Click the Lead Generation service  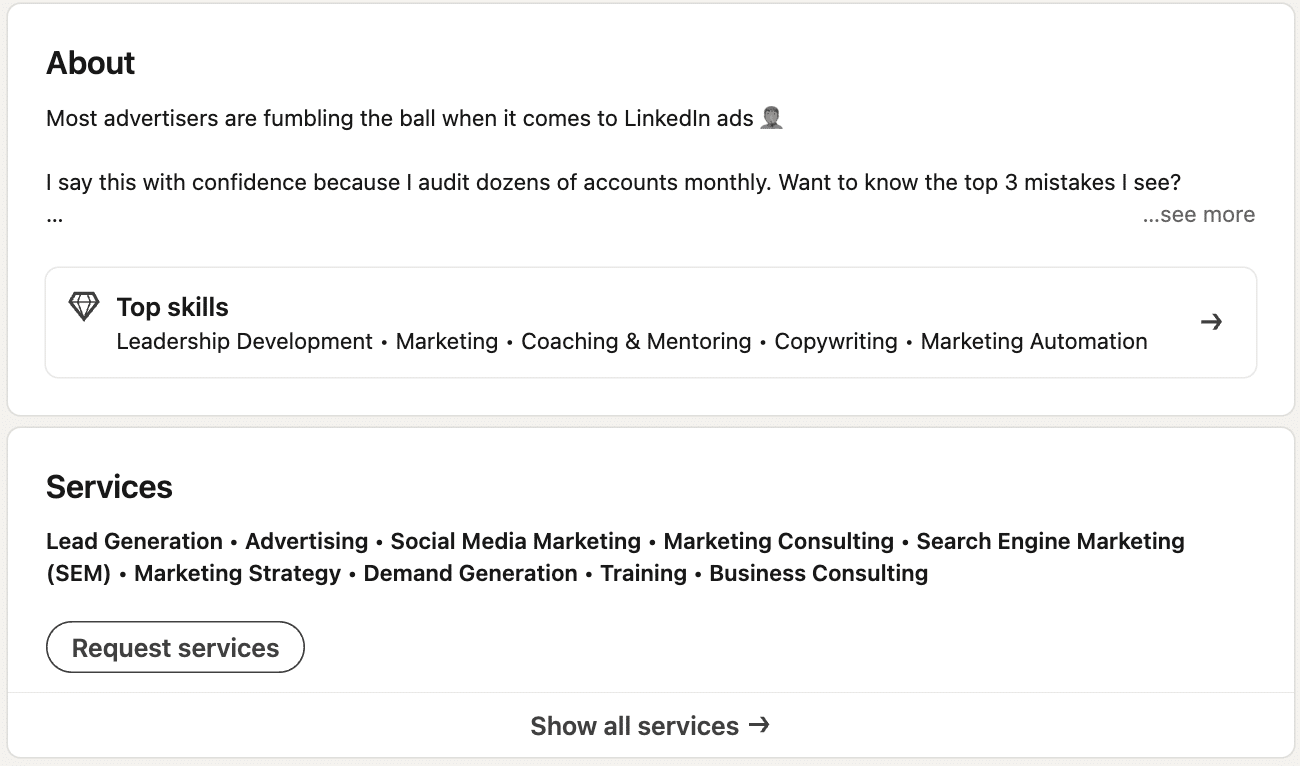pyautogui.click(x=134, y=542)
